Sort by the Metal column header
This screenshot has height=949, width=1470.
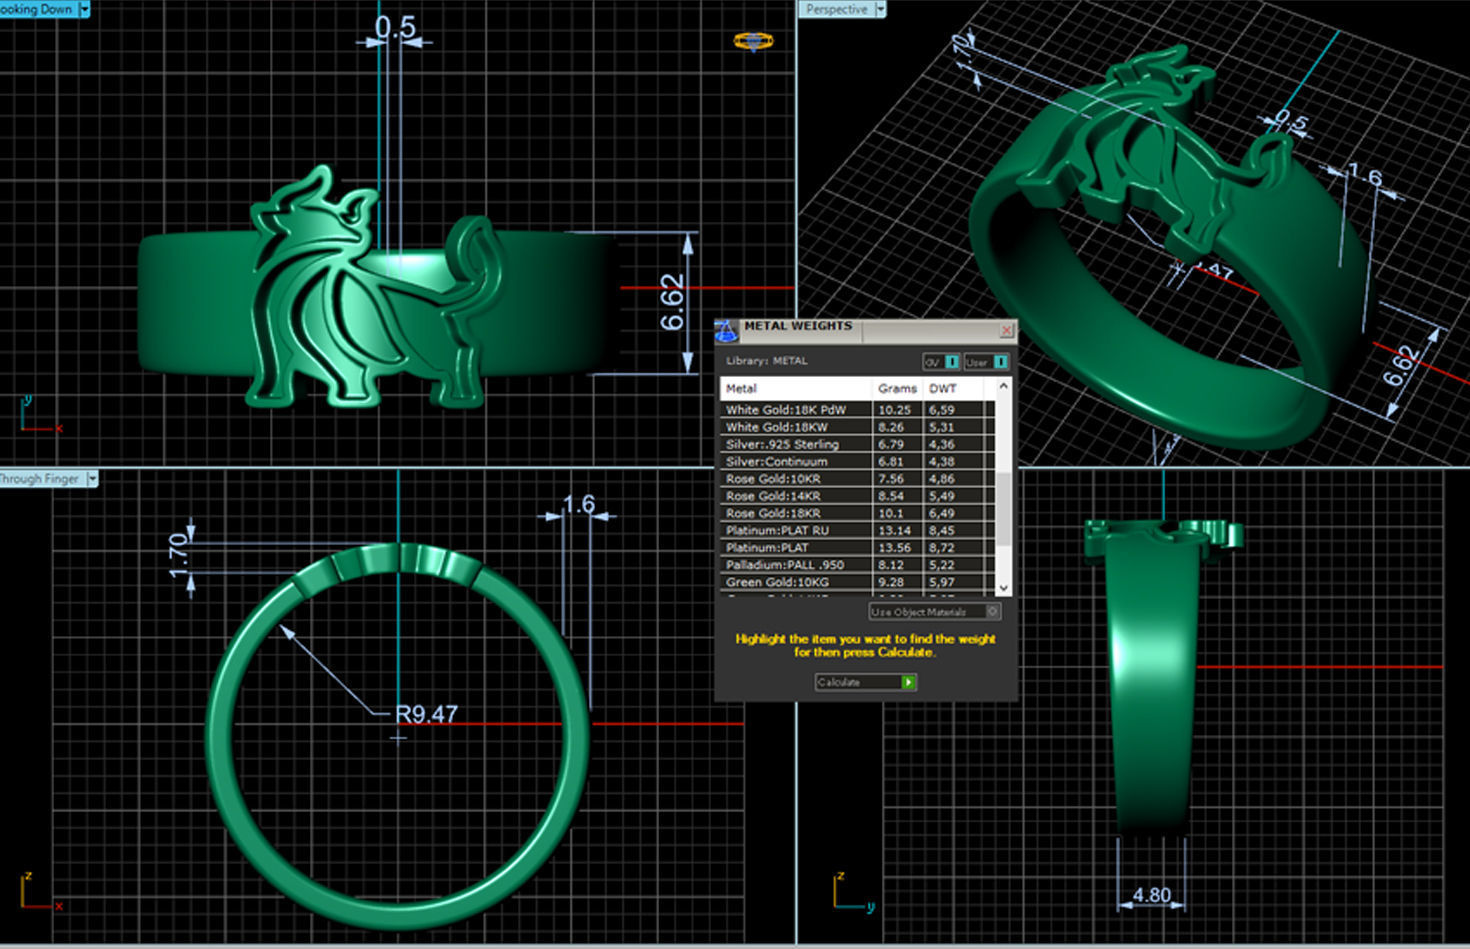[796, 388]
